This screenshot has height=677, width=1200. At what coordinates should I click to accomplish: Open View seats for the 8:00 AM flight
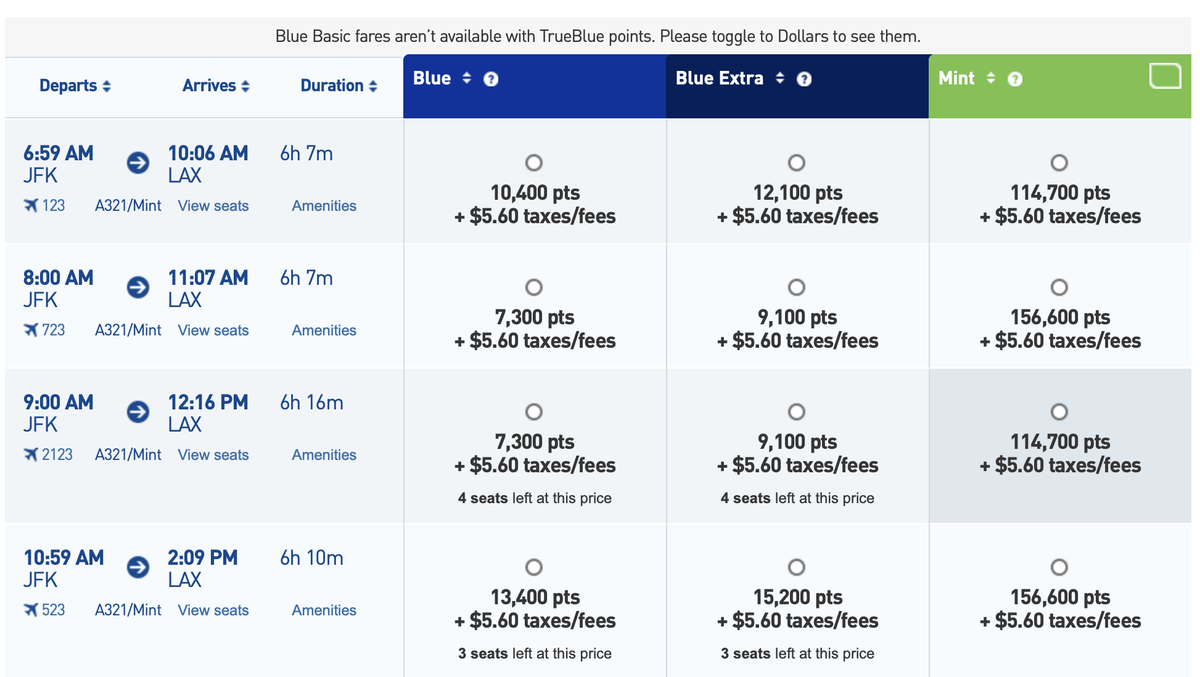click(213, 330)
